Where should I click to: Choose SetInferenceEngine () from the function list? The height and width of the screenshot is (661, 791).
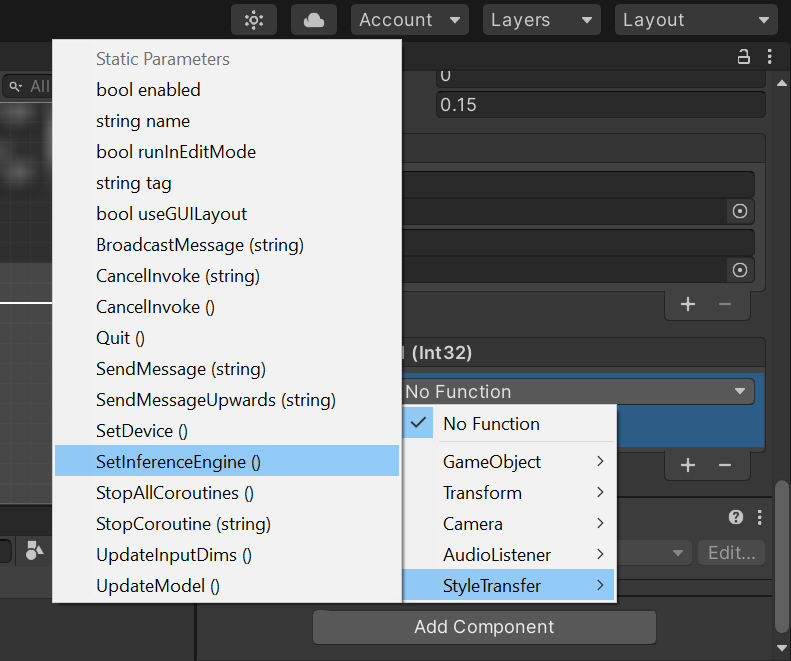point(178,462)
